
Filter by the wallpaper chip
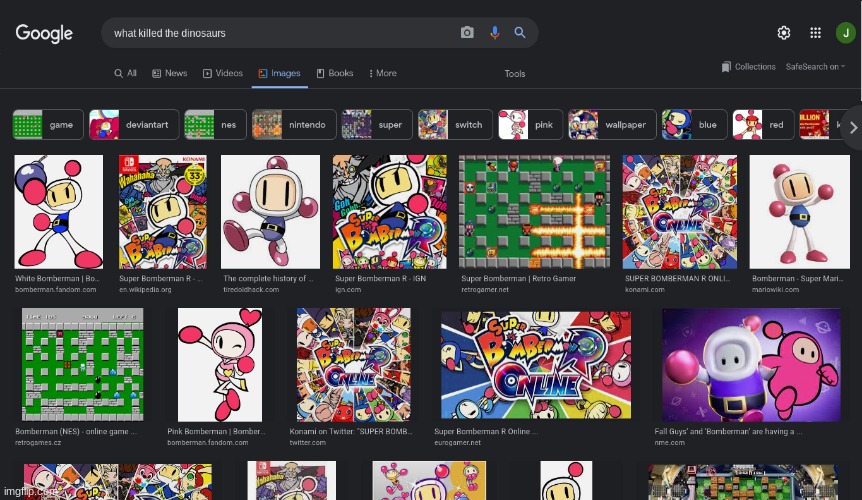pos(612,125)
